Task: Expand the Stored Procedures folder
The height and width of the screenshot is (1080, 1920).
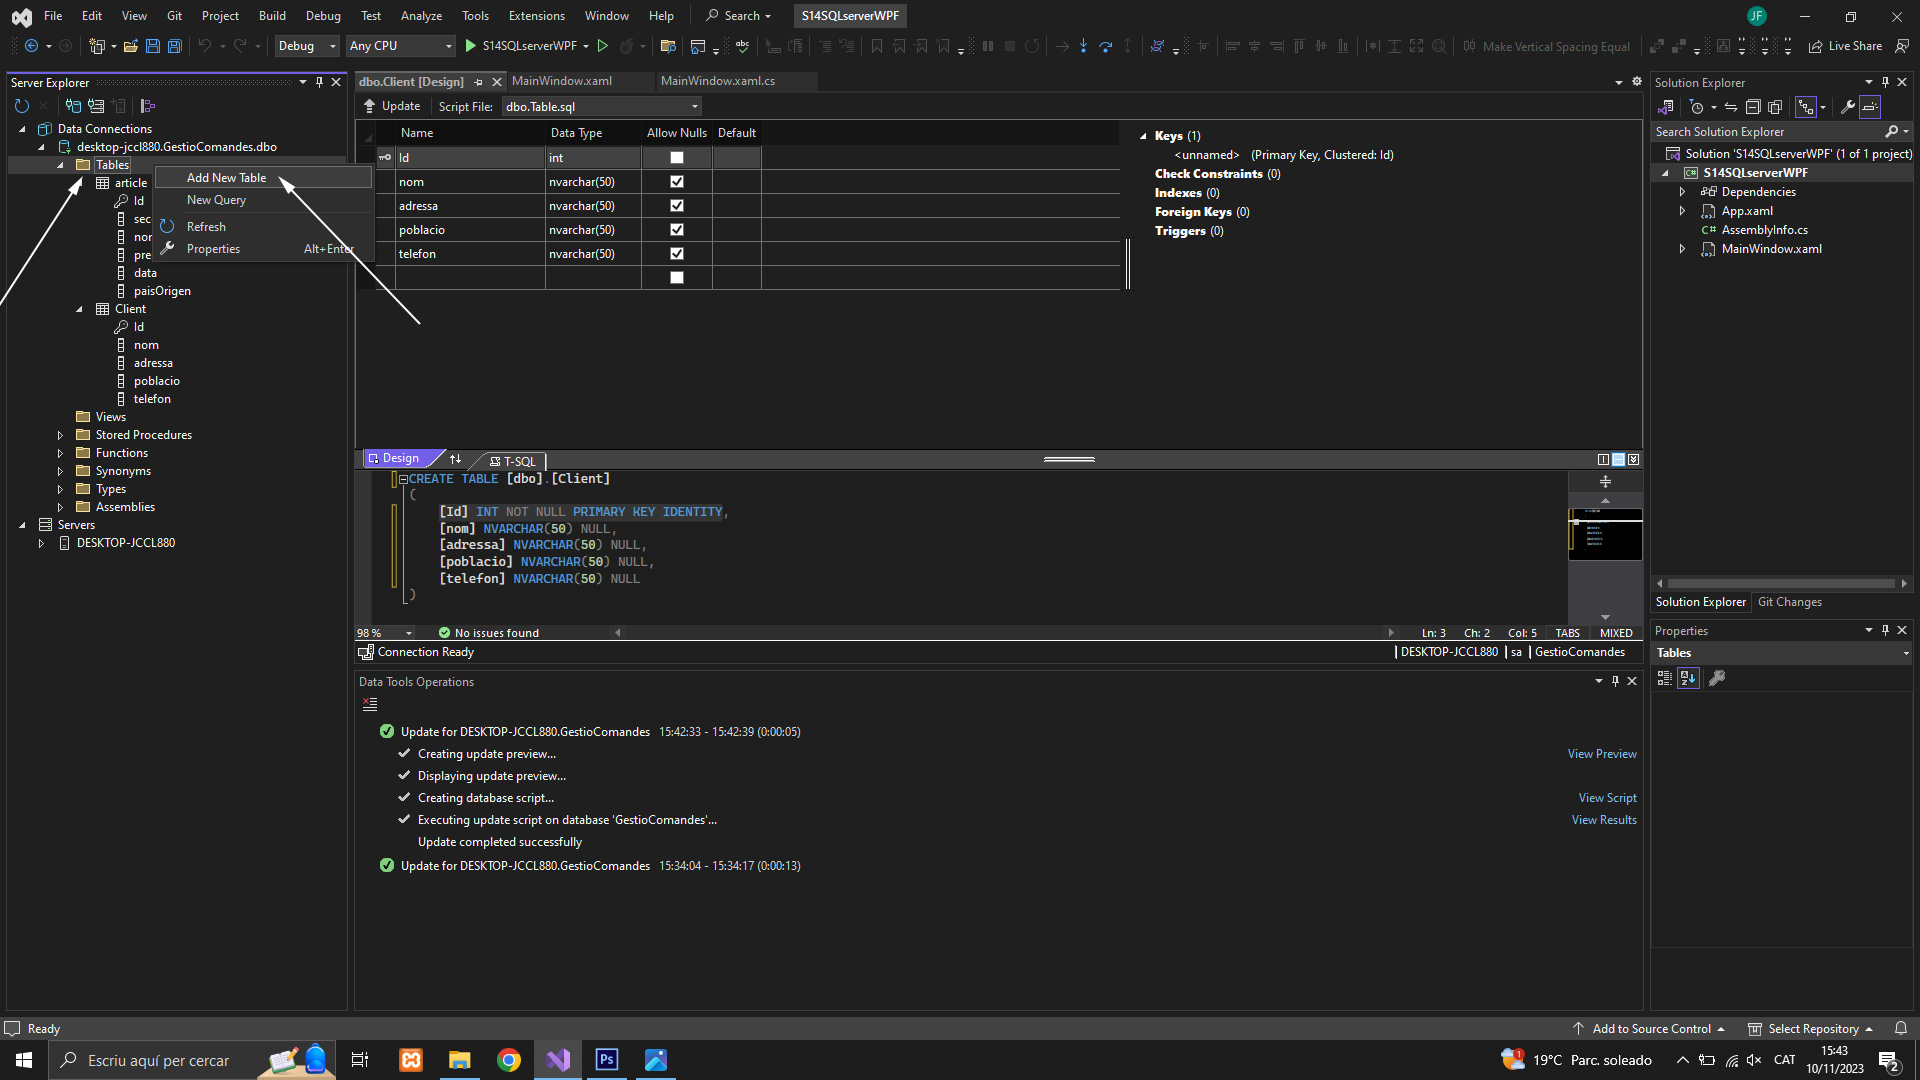Action: tap(60, 435)
